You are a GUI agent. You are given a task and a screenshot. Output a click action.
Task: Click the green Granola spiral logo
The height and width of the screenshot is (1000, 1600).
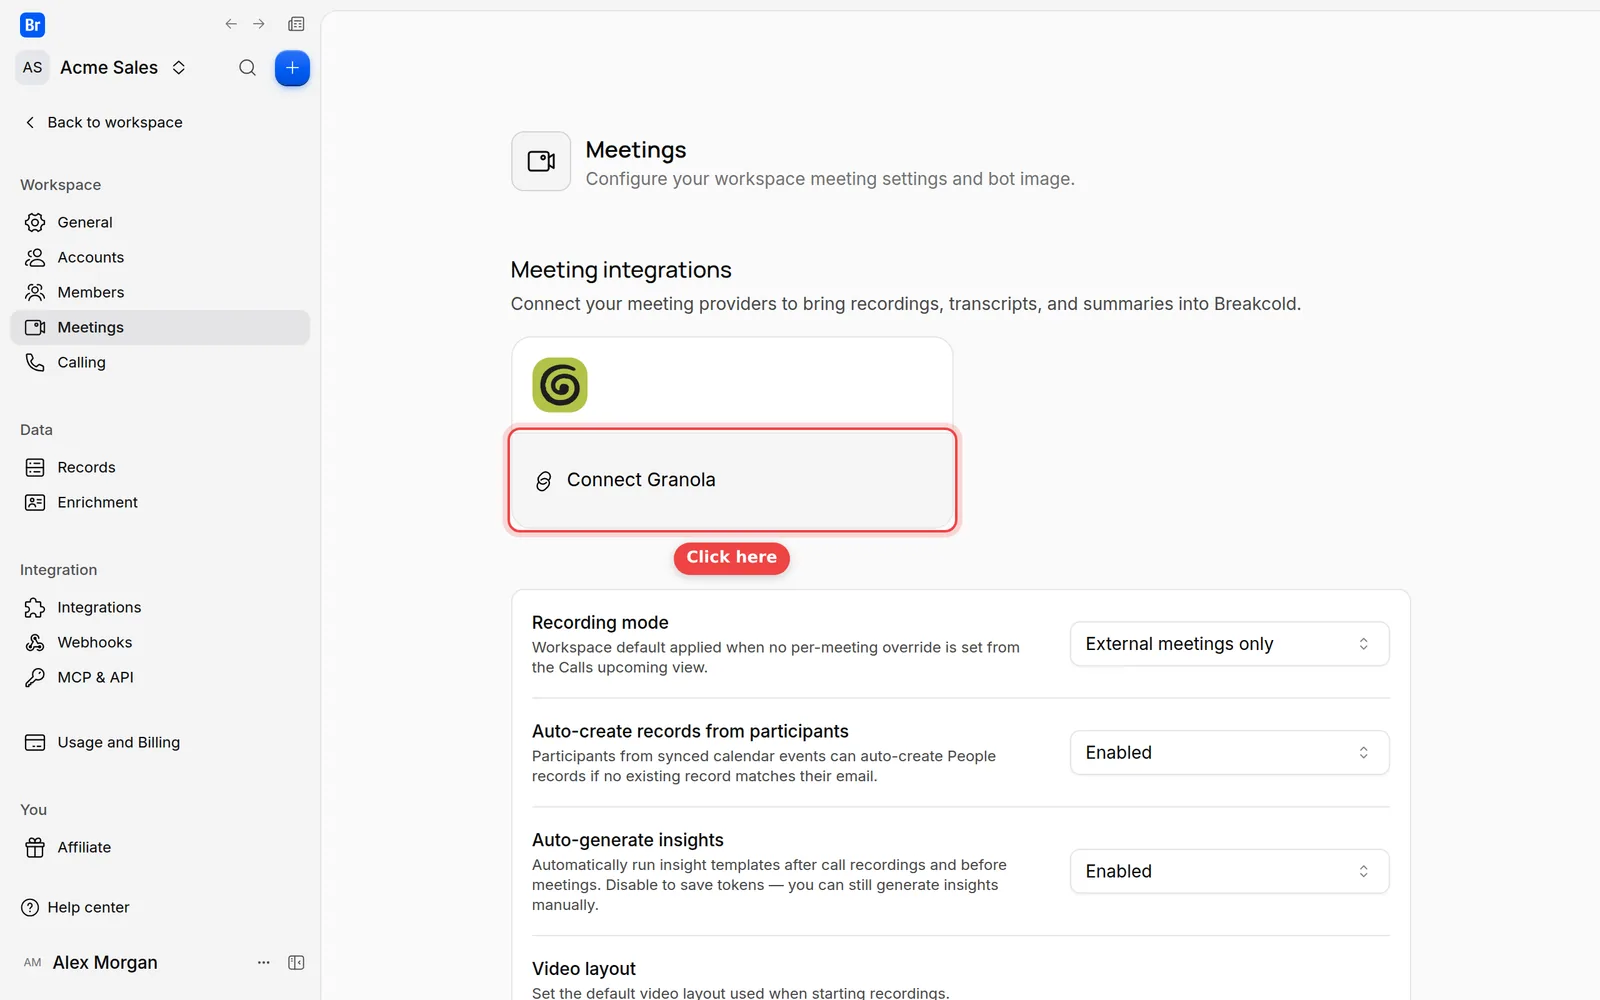point(560,385)
